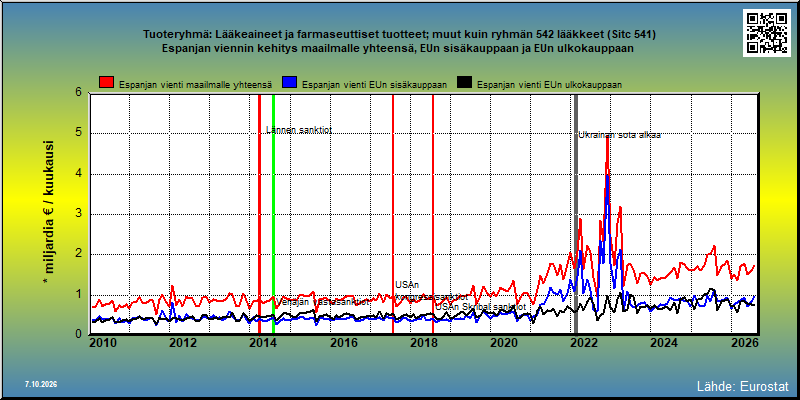Viewport: 800px width, 400px height.
Task: Click the y-axis value 6
Action: point(79,92)
